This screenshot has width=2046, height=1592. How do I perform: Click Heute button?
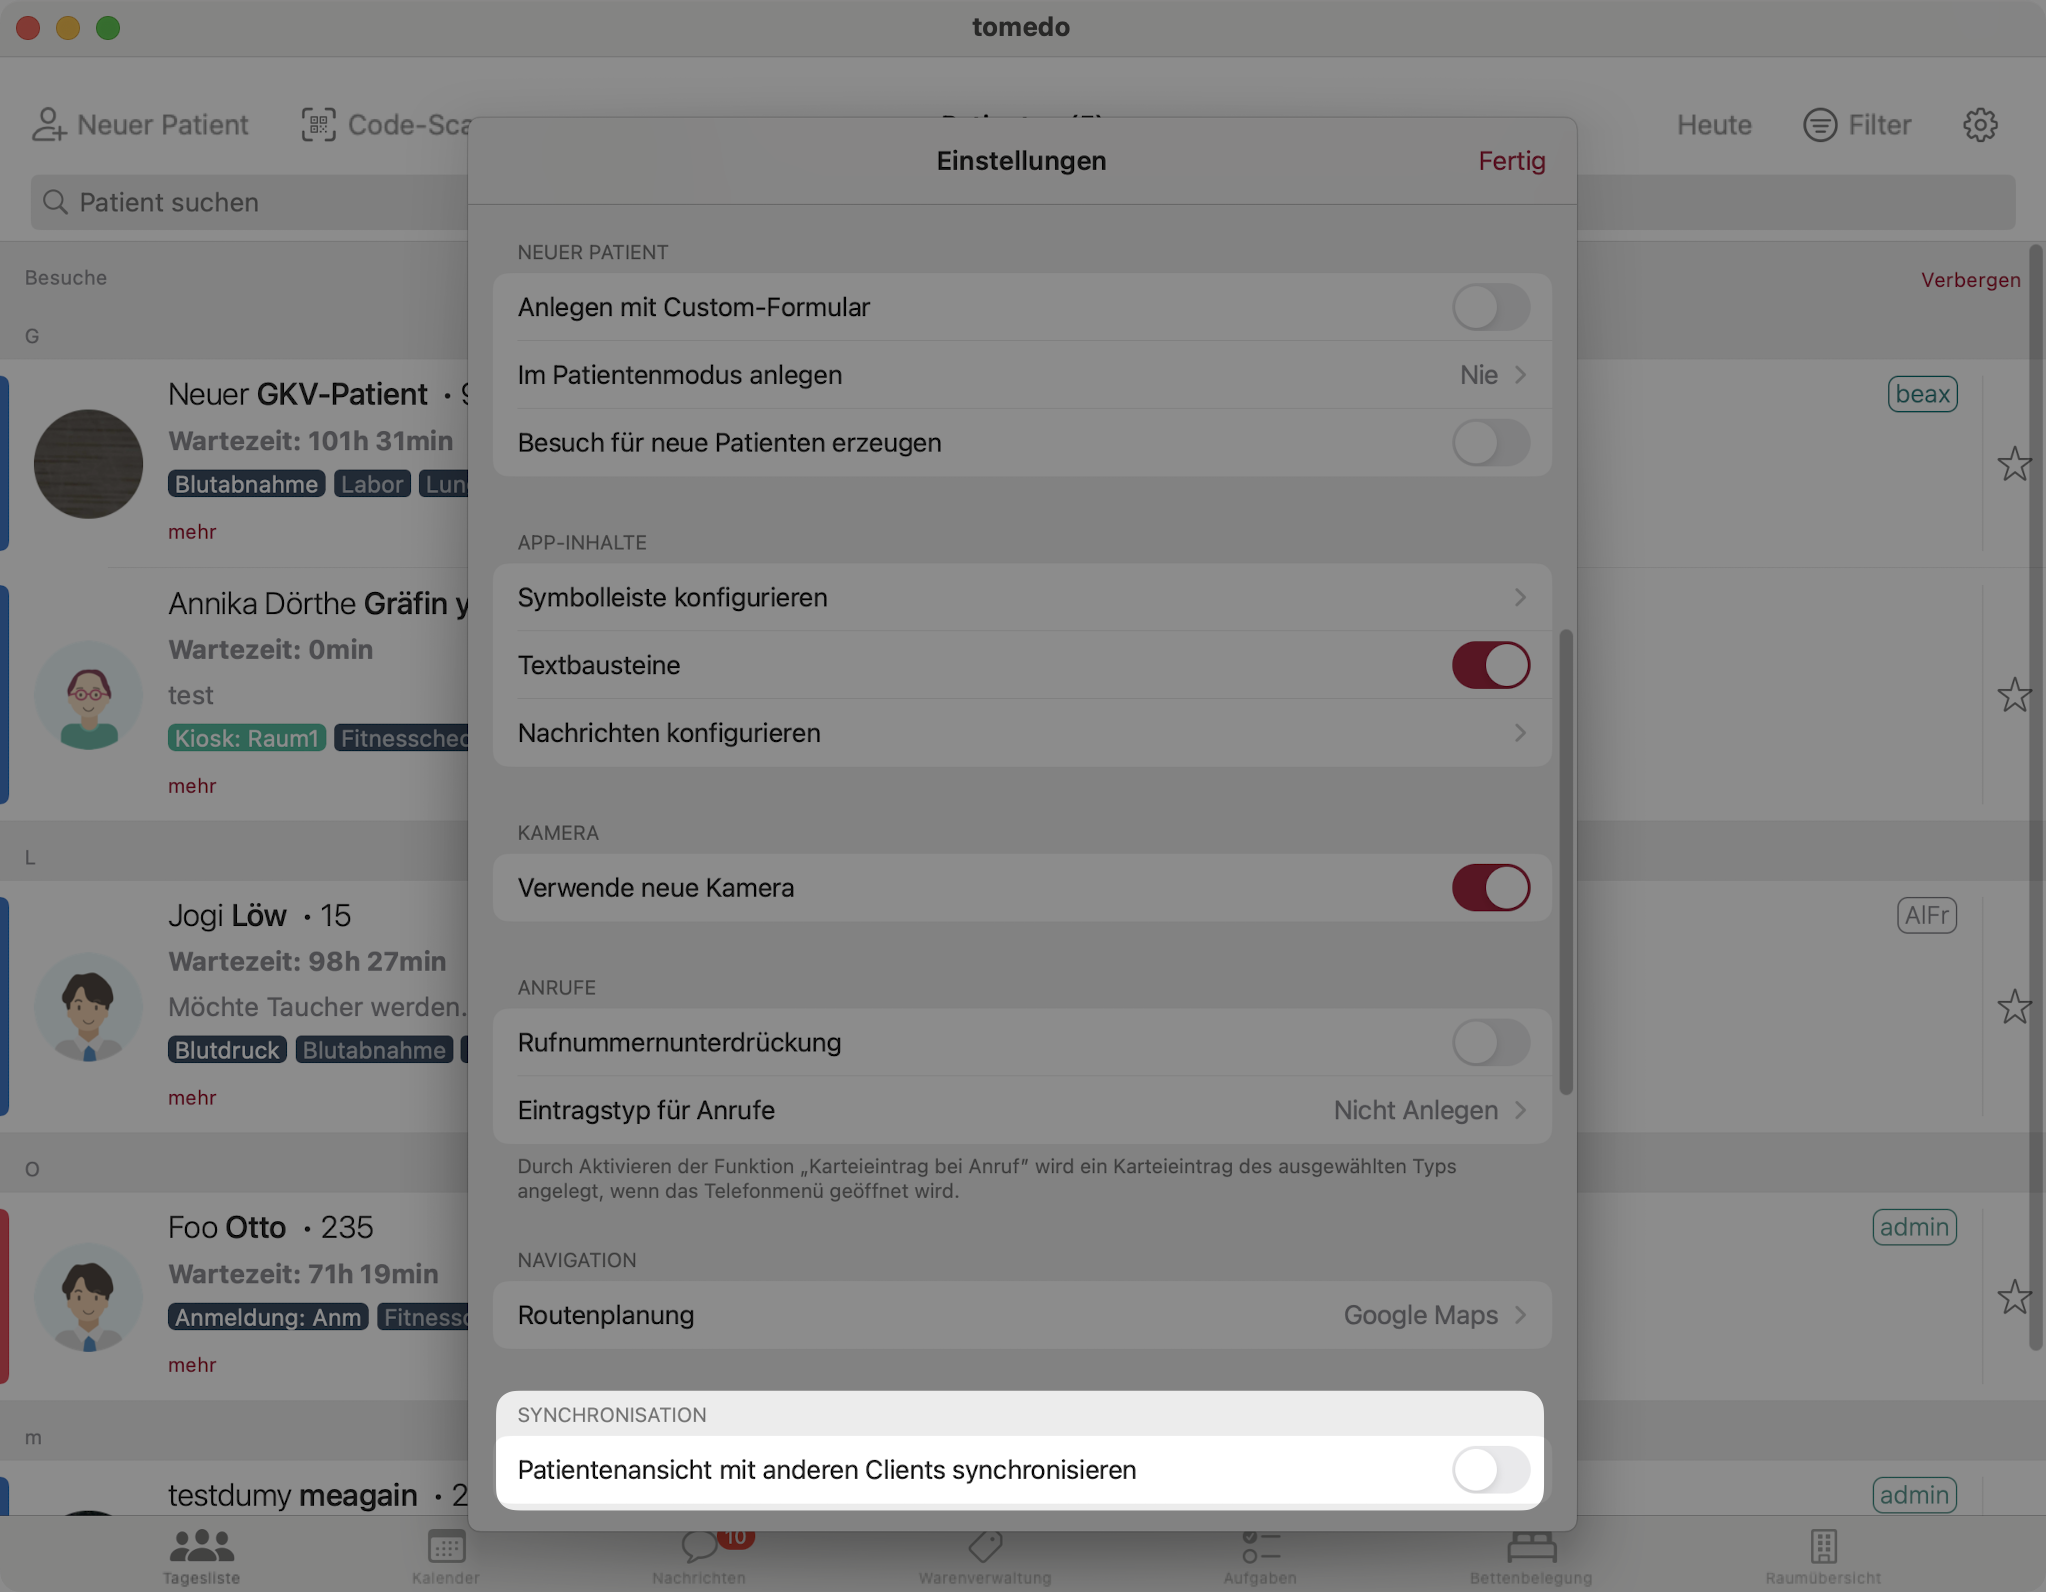[x=1714, y=125]
